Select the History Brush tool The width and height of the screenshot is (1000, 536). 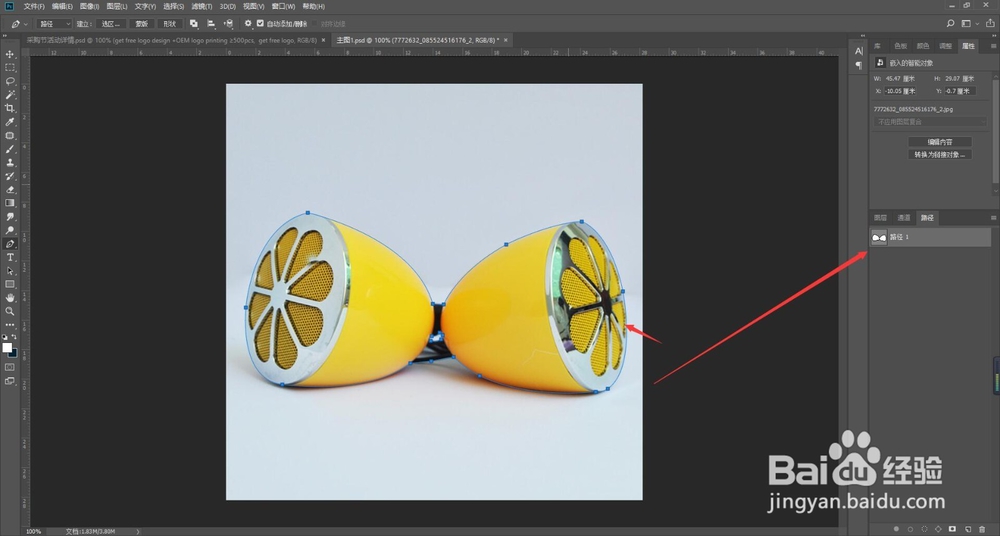click(x=10, y=176)
